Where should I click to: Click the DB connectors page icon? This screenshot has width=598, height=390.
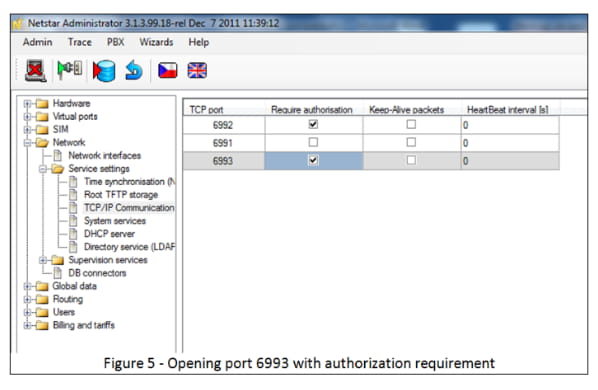[x=58, y=273]
